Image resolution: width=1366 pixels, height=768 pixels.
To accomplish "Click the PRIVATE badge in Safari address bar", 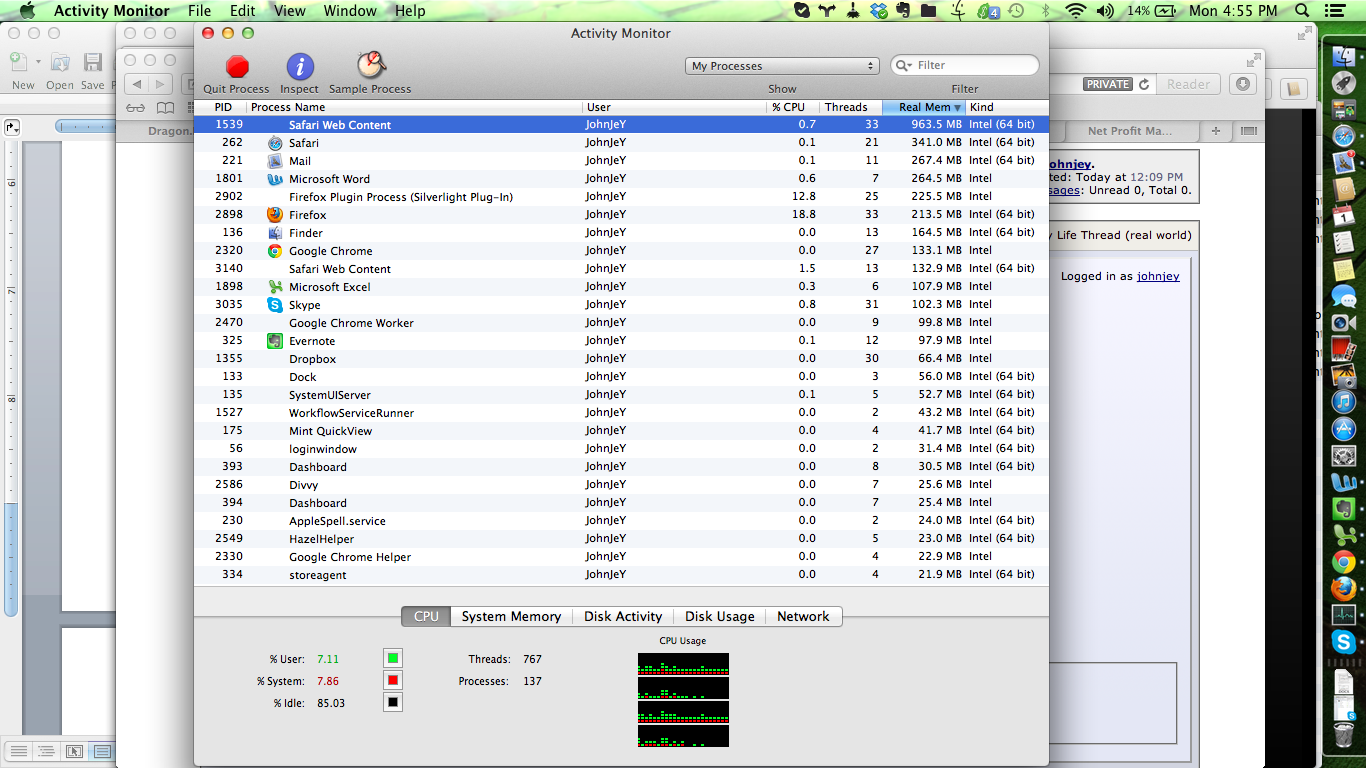I will (1108, 85).
